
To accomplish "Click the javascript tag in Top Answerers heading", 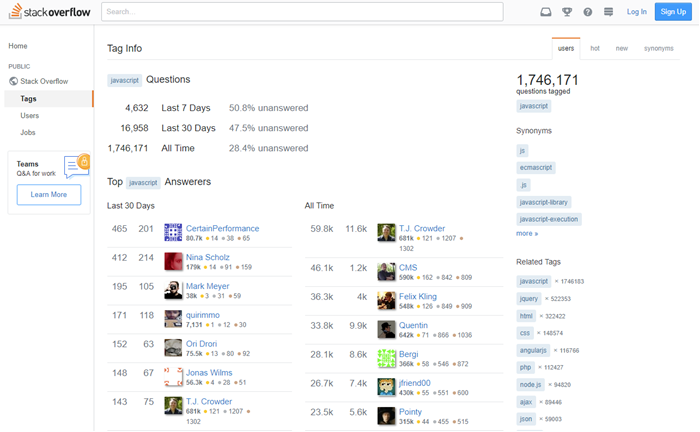I will point(143,183).
